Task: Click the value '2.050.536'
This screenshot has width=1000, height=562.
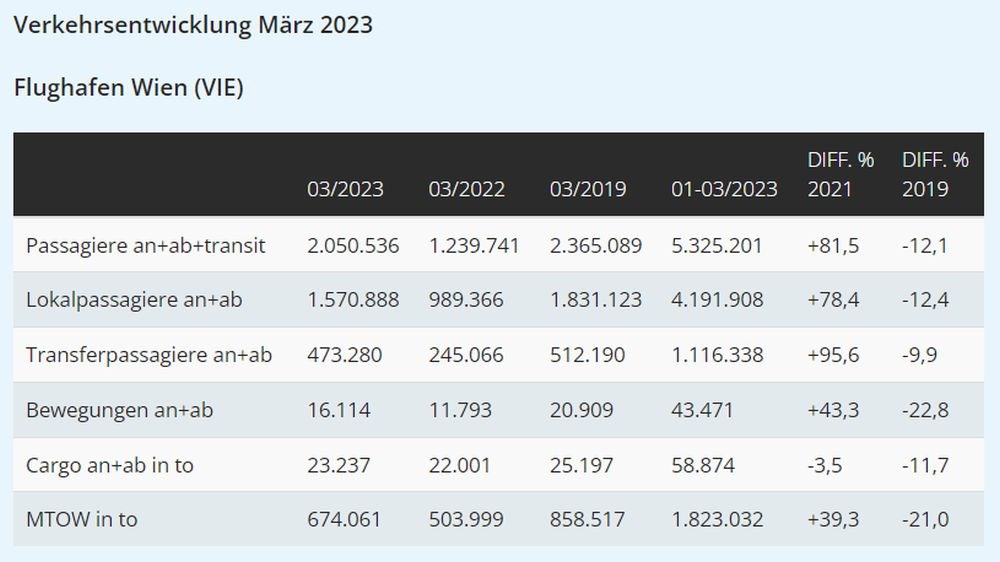Action: point(353,246)
